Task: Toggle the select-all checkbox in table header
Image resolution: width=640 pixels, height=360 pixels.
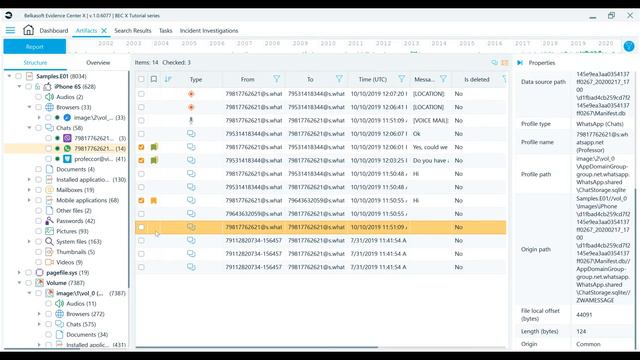Action: [x=141, y=79]
